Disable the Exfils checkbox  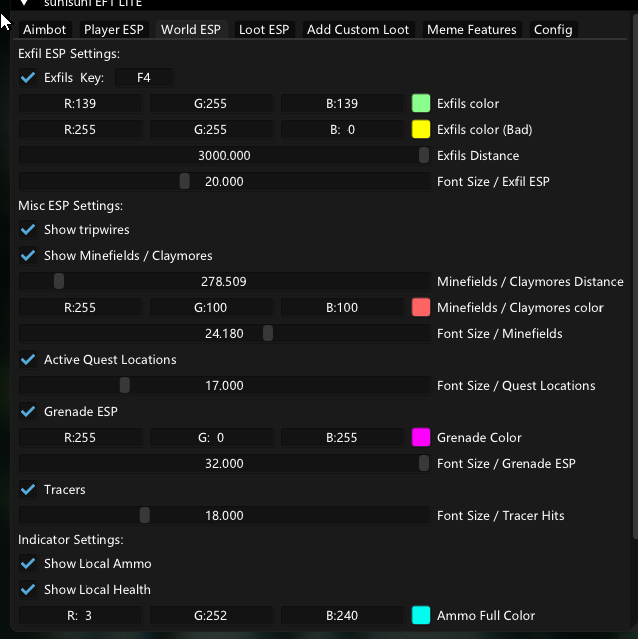(x=28, y=77)
